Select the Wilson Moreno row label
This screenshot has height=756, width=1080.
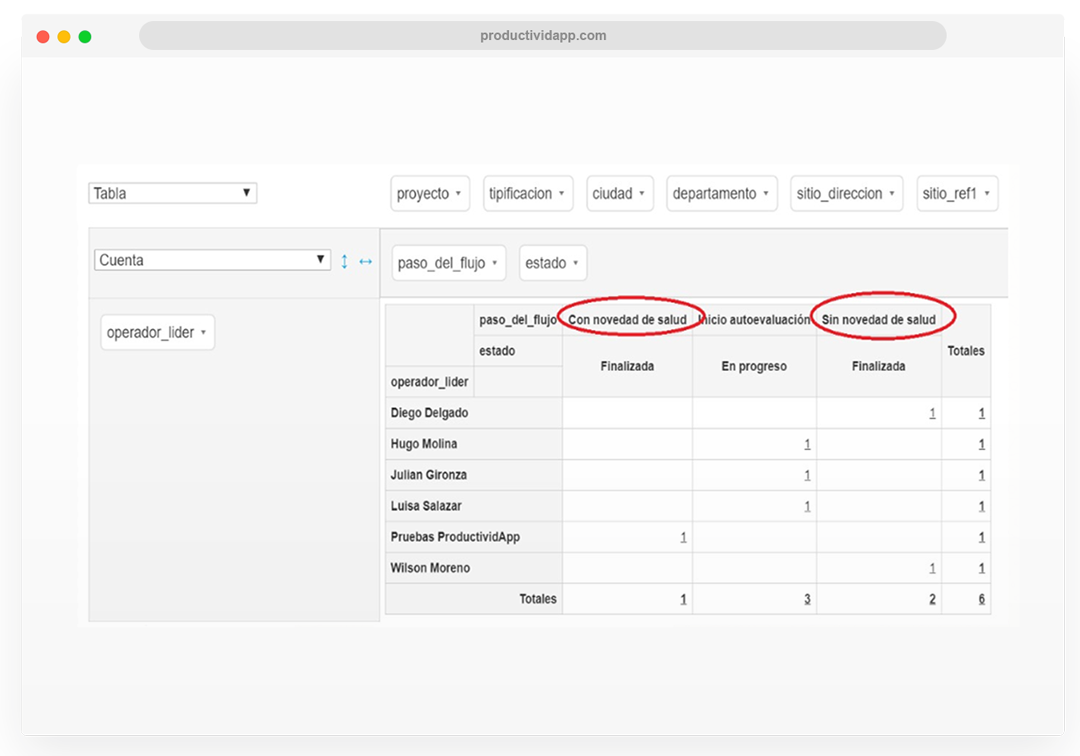(x=430, y=568)
